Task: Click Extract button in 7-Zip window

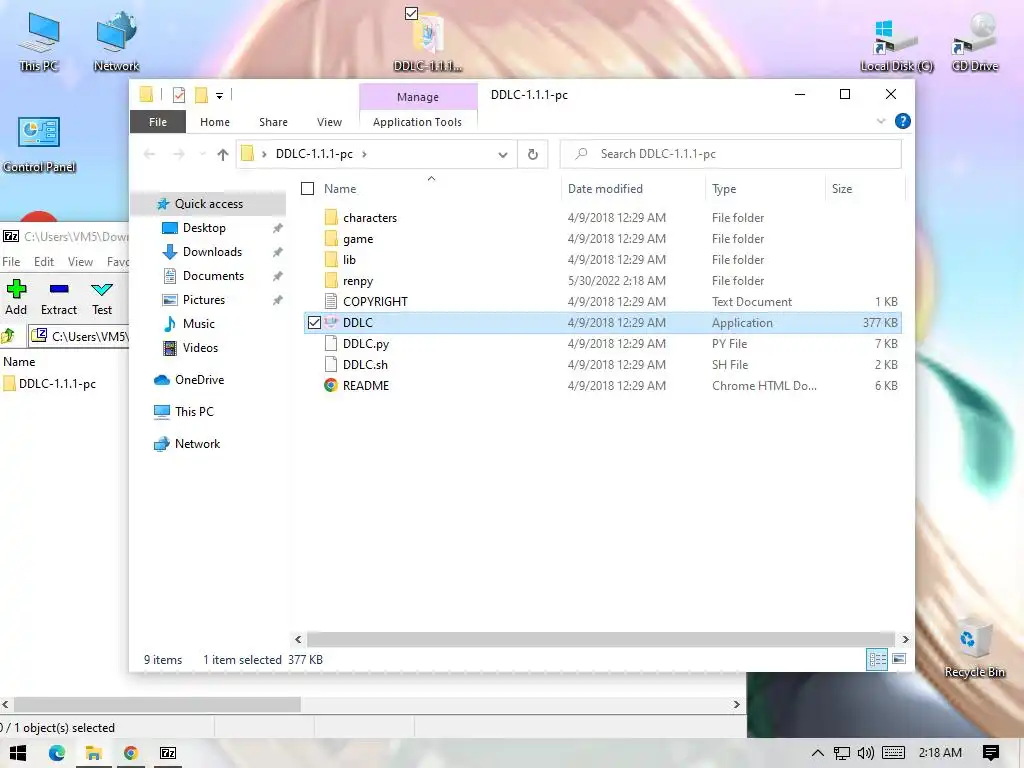Action: pos(59,297)
